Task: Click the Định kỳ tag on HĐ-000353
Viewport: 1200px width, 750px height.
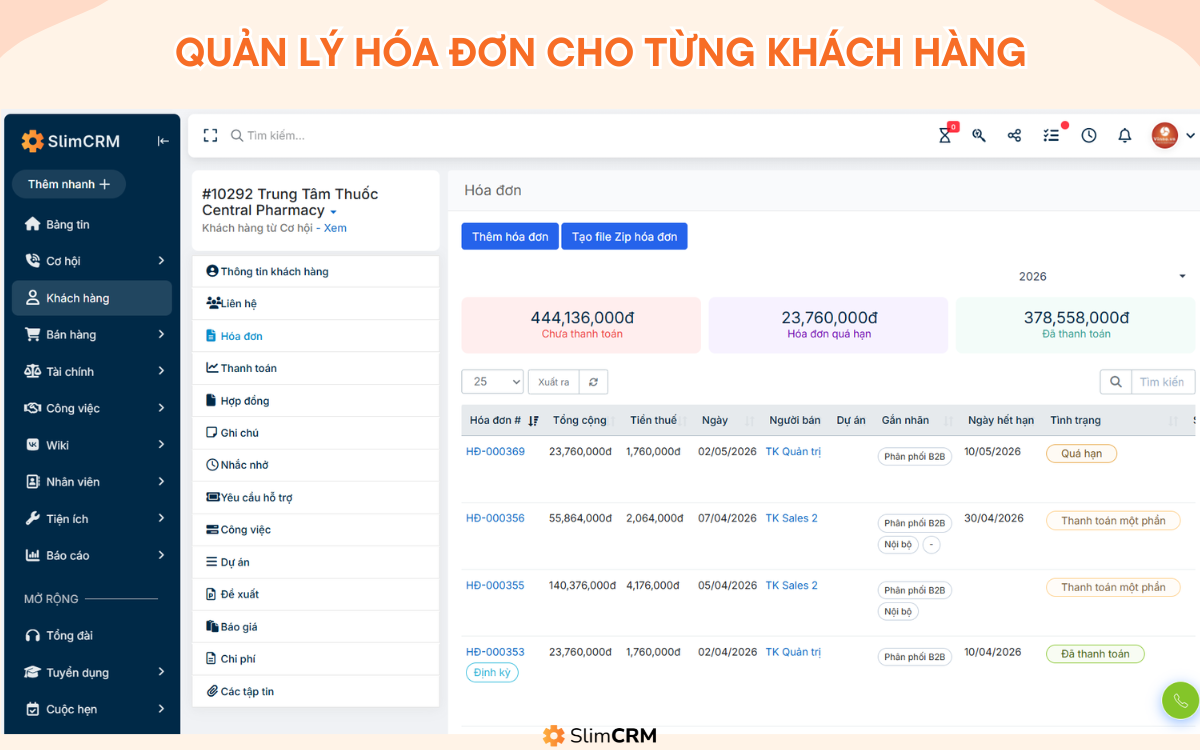Action: click(x=492, y=673)
